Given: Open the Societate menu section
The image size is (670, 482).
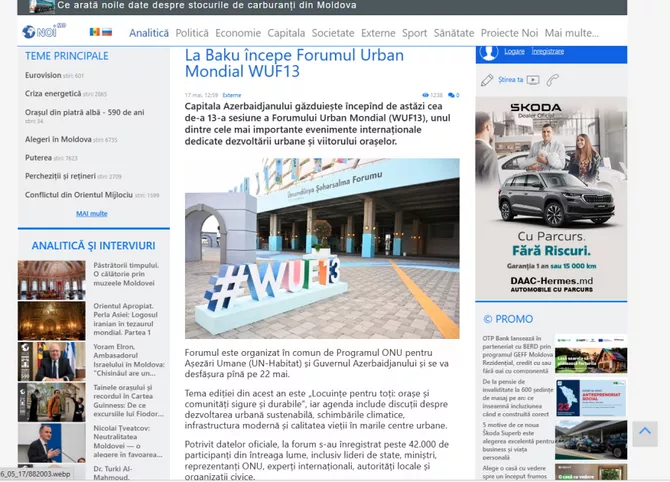Looking at the screenshot, I should point(333,33).
